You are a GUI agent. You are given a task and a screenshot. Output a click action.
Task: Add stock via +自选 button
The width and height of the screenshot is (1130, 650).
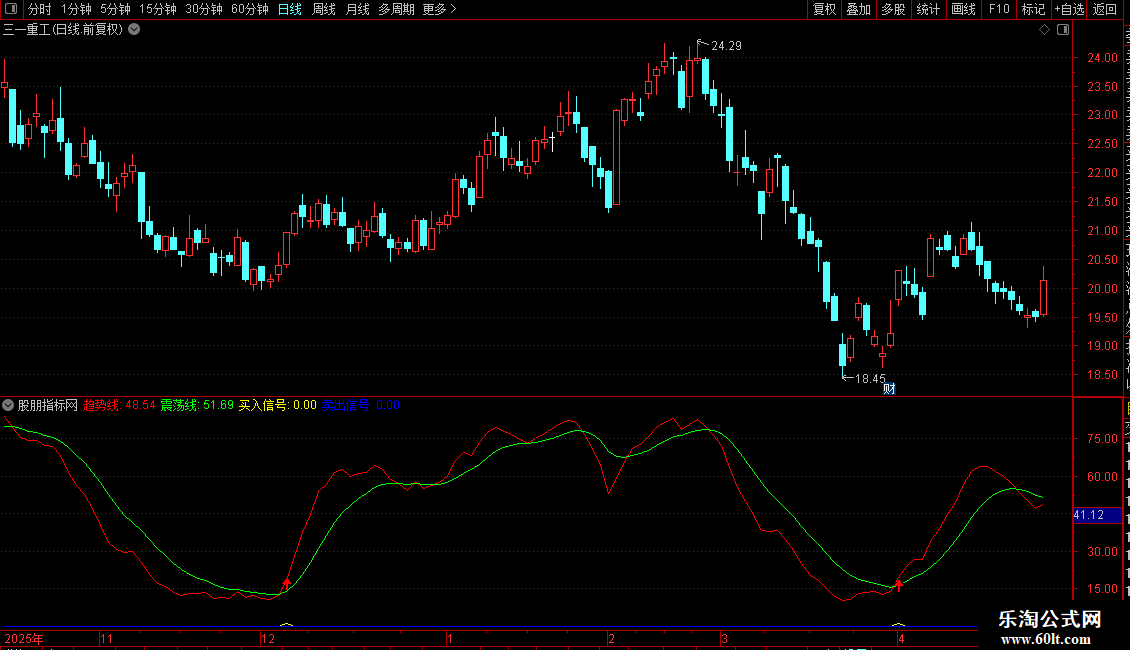pos(1069,9)
